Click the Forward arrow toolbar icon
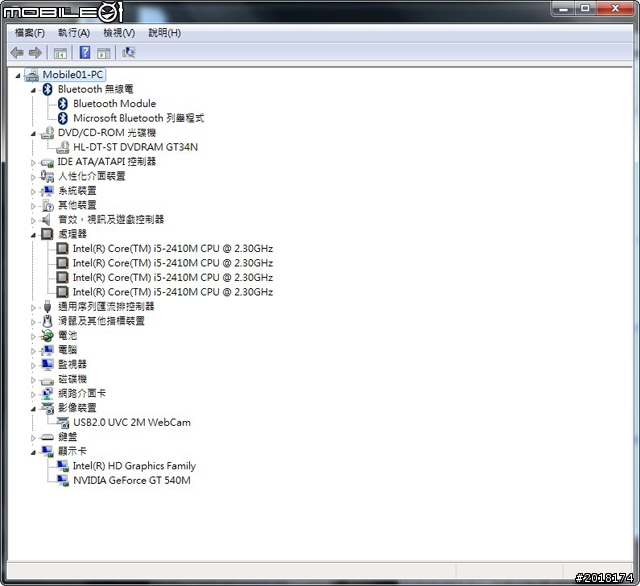640x586 pixels. pos(36,52)
